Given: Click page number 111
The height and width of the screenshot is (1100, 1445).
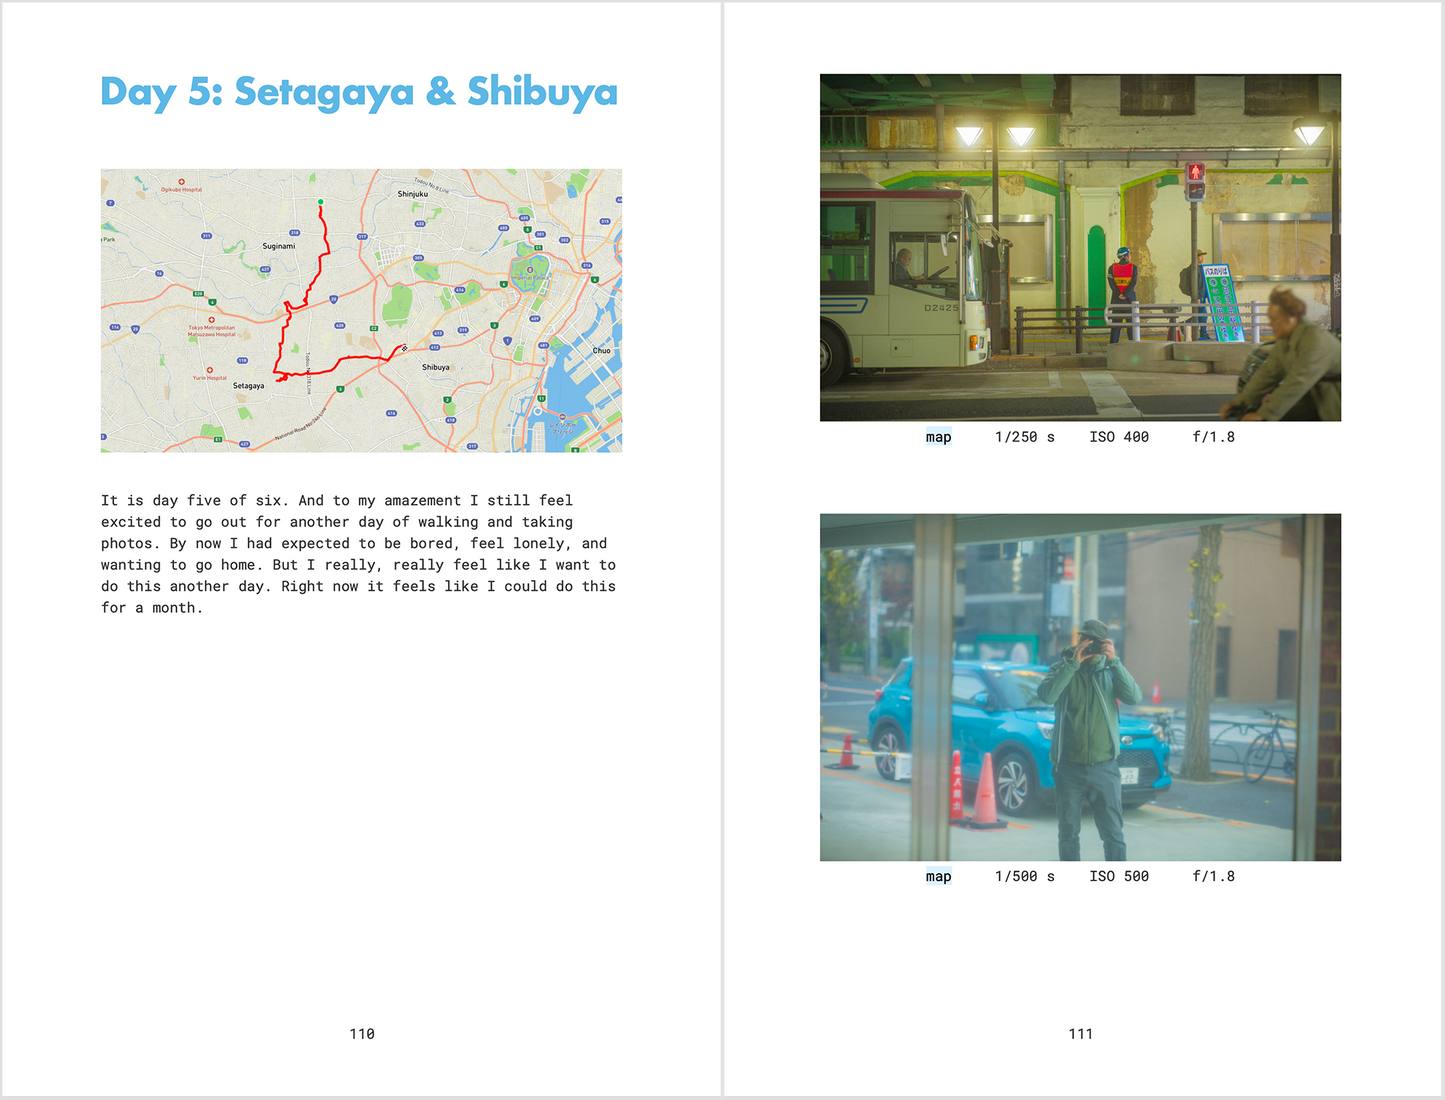Looking at the screenshot, I should pos(1081,1033).
